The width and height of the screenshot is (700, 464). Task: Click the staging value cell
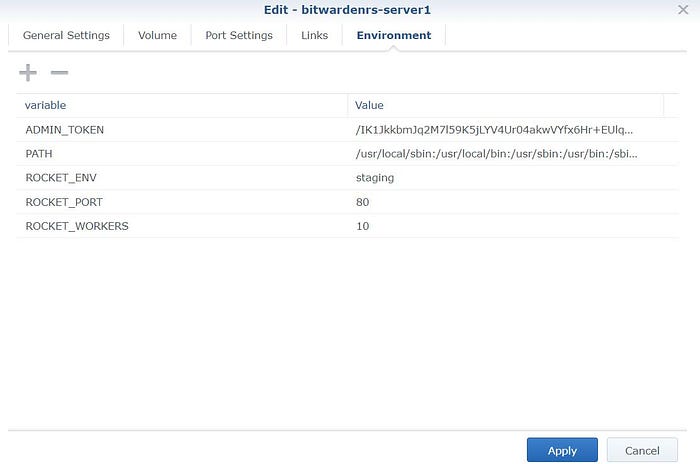click(x=375, y=178)
